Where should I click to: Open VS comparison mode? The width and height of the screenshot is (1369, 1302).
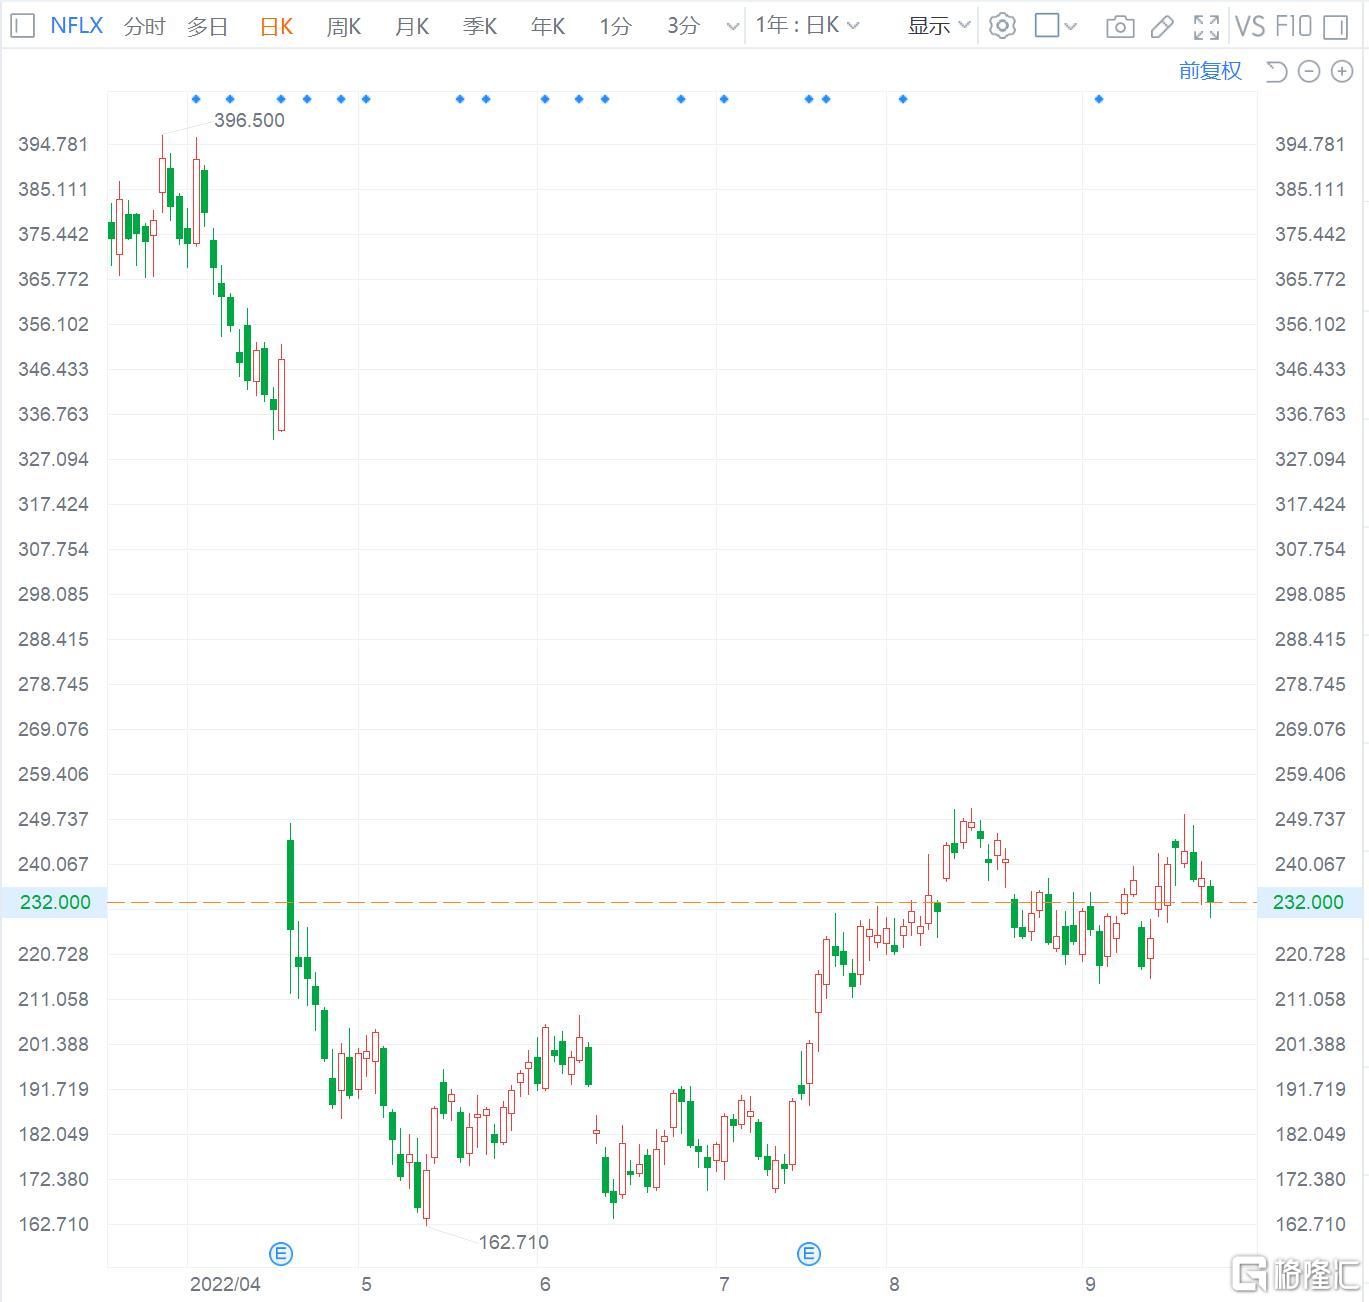click(x=1250, y=26)
